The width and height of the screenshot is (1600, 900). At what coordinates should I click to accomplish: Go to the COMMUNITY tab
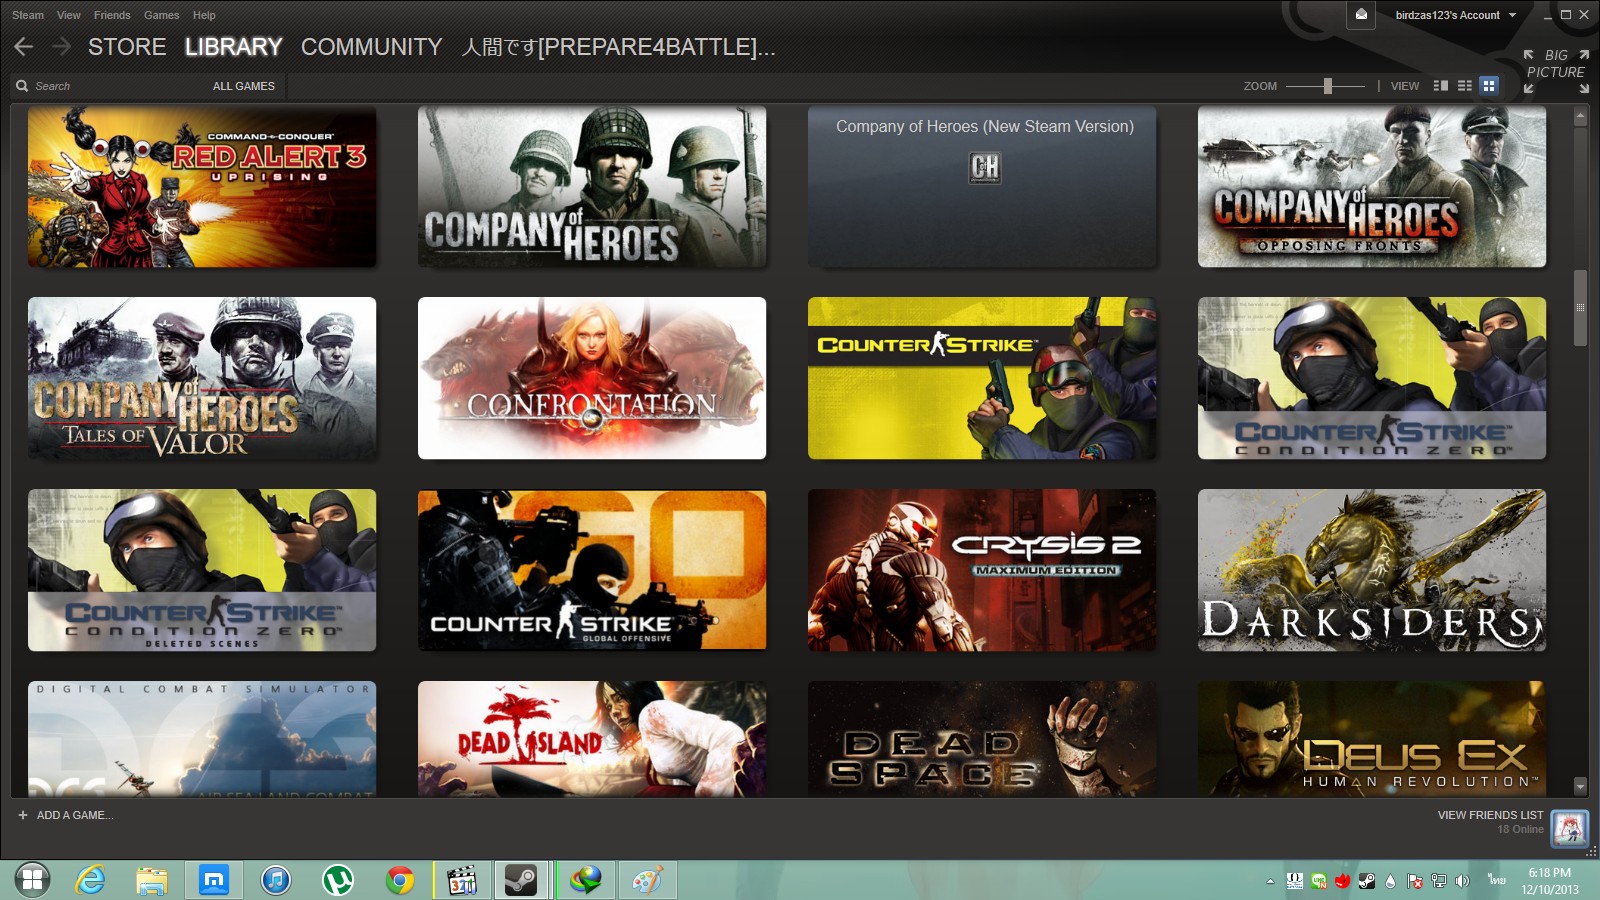(x=371, y=47)
